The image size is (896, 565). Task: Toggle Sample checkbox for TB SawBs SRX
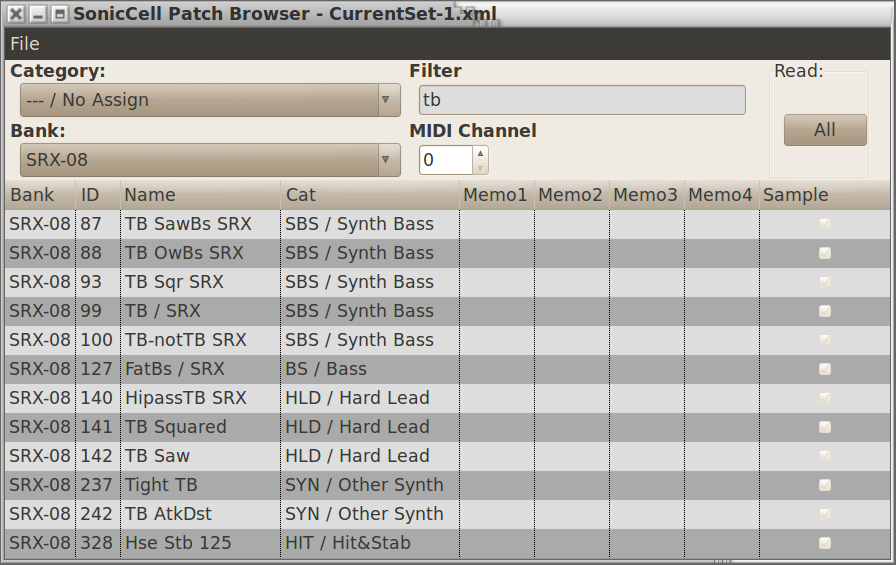(825, 224)
